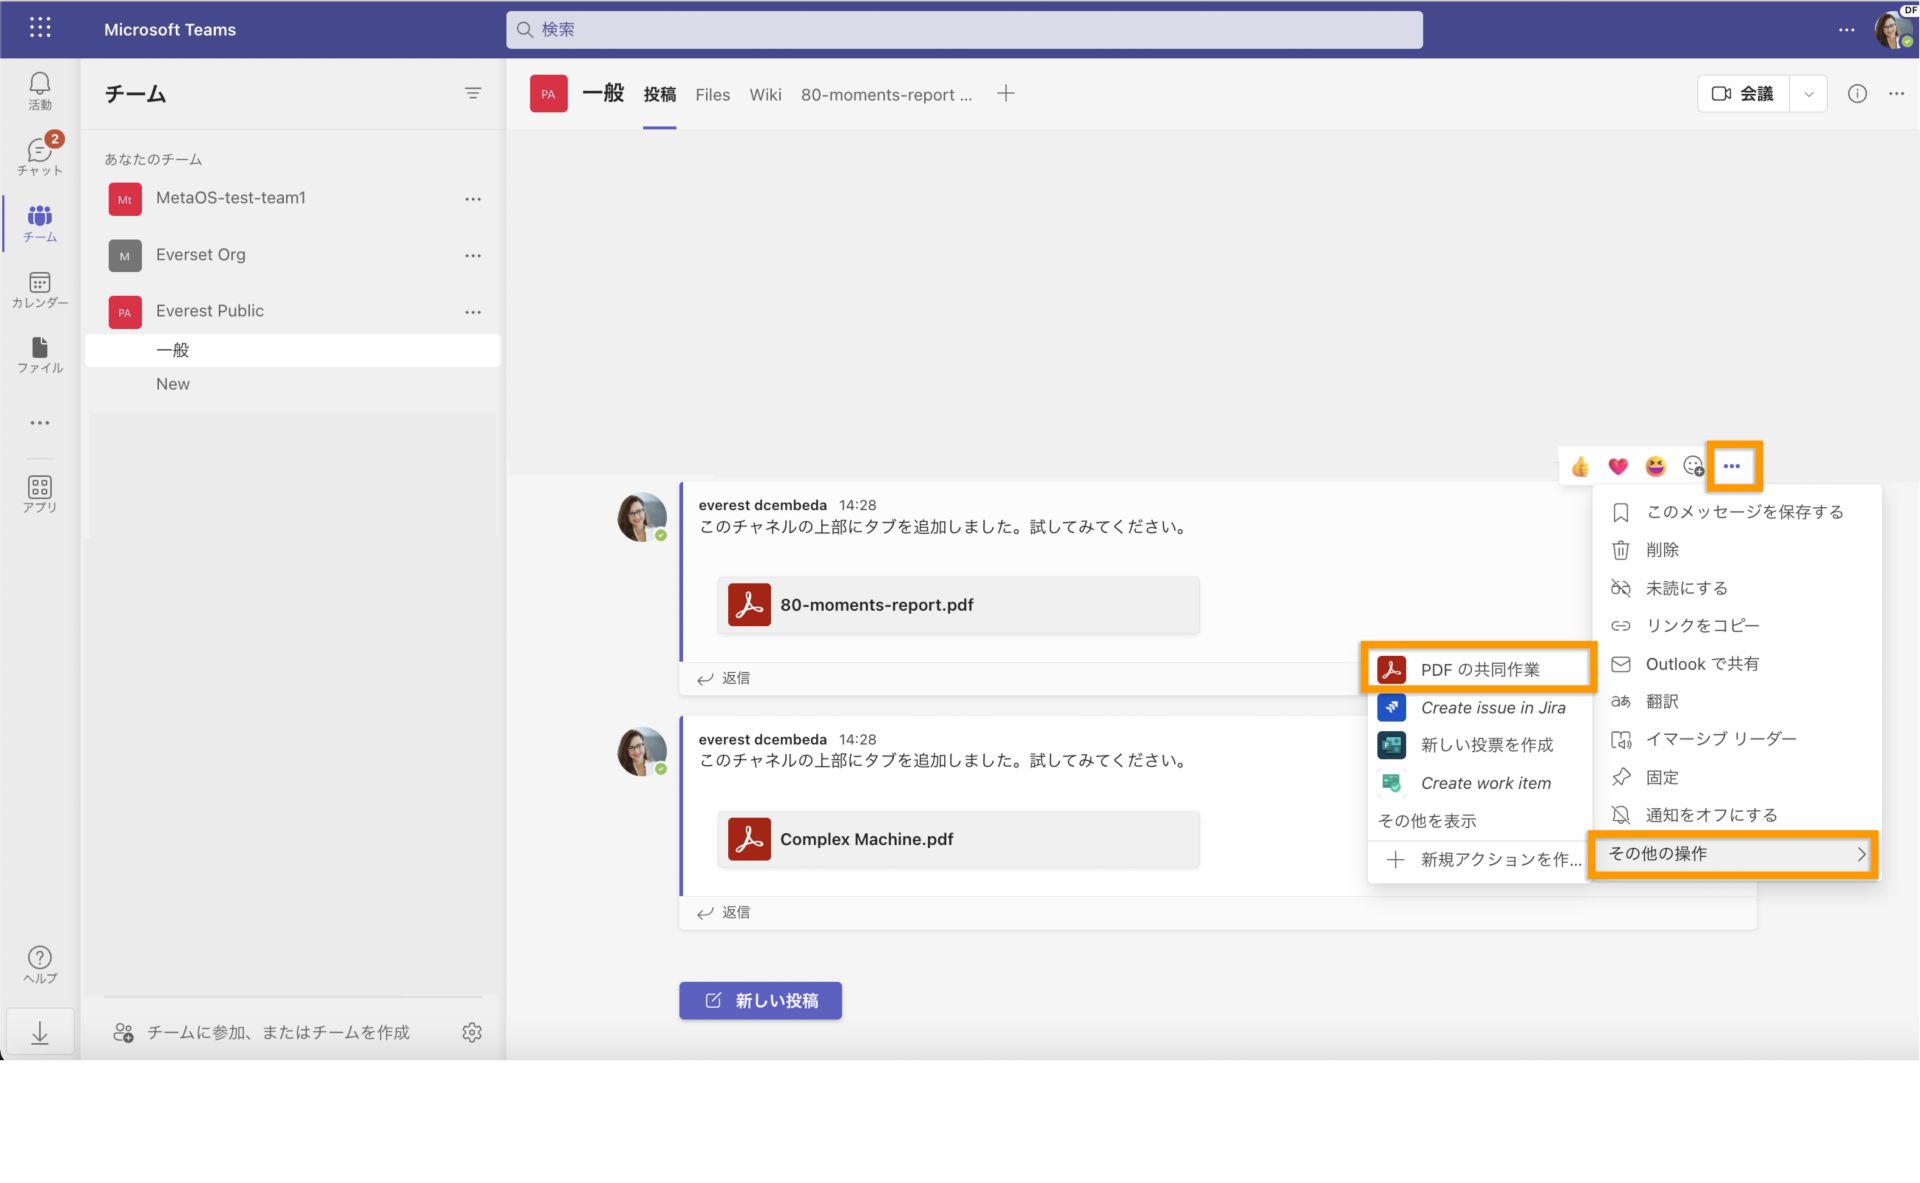Open more options for Everest Public
This screenshot has height=1183, width=1920.
pos(473,312)
